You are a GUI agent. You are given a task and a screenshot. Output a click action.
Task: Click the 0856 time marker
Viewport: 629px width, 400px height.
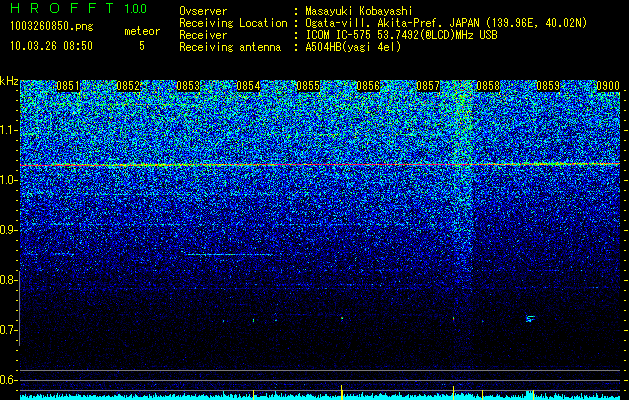tap(368, 86)
